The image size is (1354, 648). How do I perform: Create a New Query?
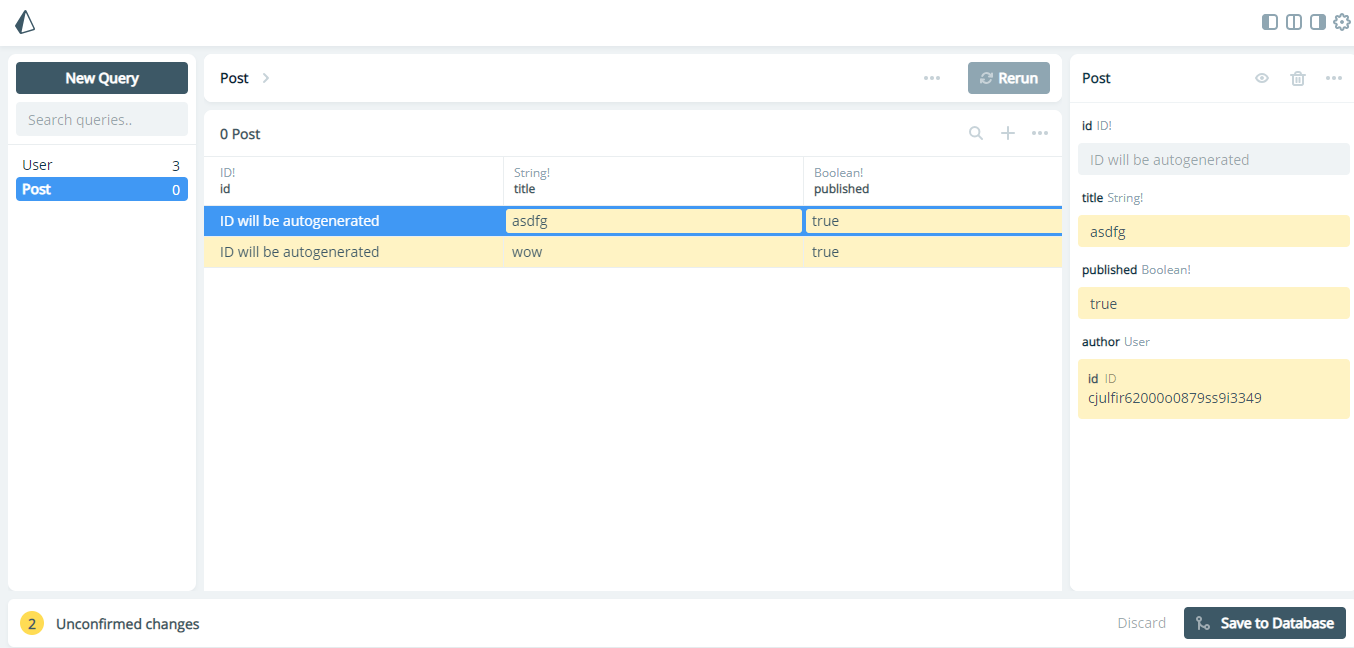click(x=101, y=77)
